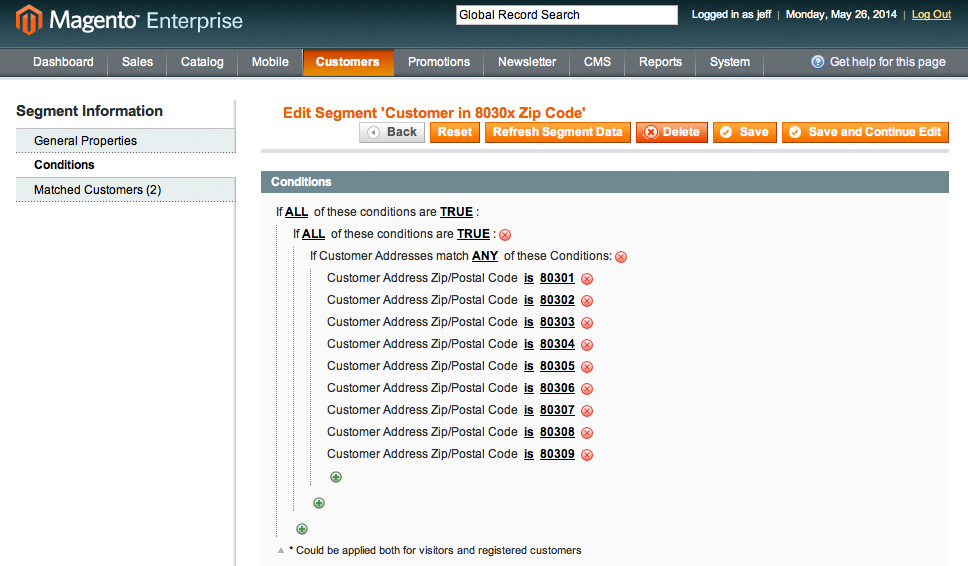Remove the 80307 zip code condition
Viewport: 968px width, 566px height.
point(587,410)
